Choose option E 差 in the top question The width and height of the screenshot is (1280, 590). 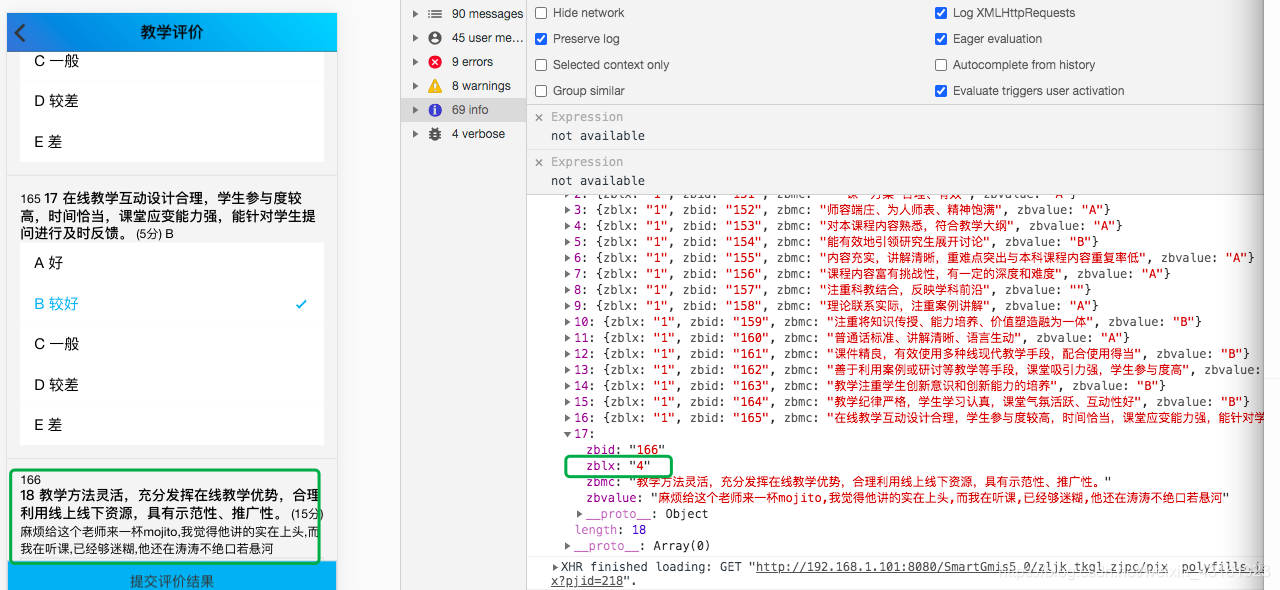tap(171, 142)
